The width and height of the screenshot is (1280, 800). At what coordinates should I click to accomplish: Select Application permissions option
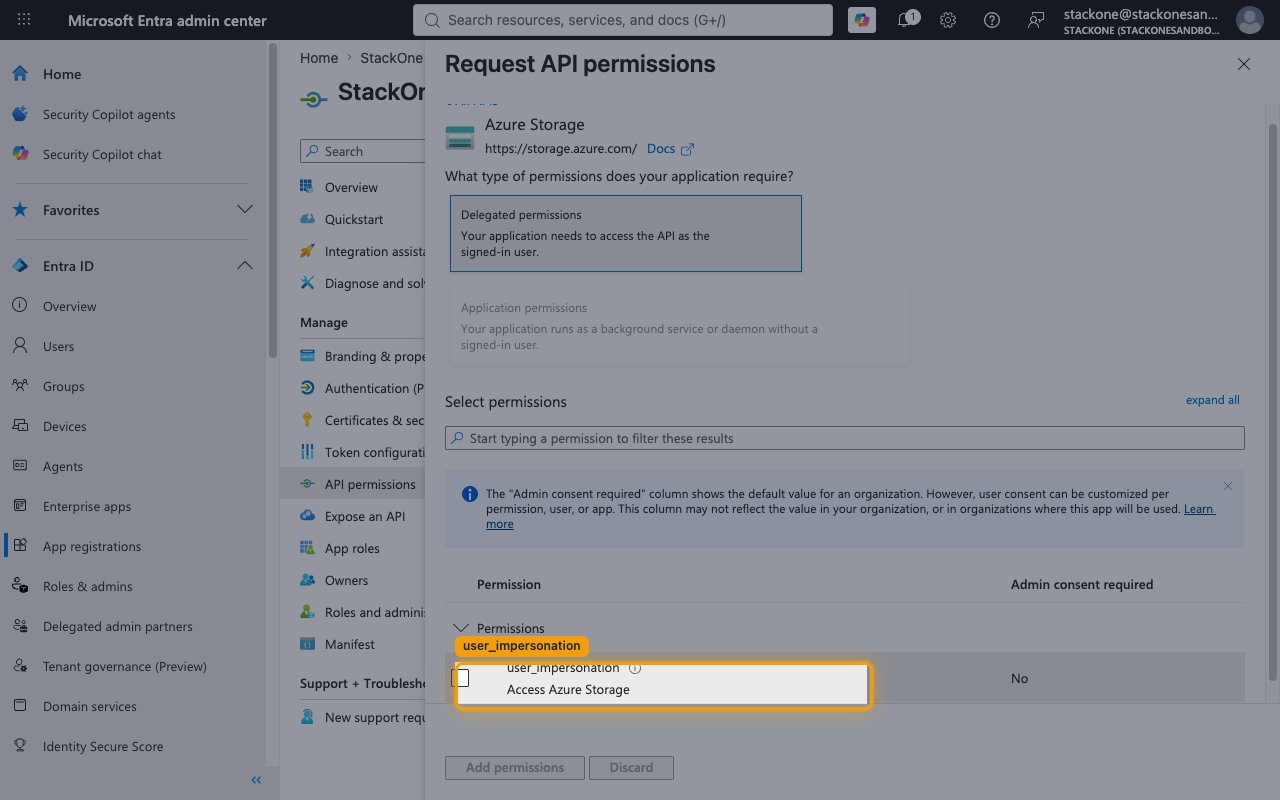coord(680,326)
